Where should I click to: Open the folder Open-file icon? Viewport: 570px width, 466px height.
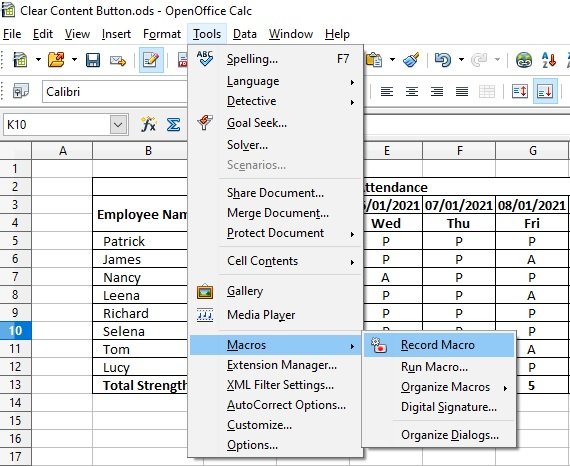coord(56,60)
